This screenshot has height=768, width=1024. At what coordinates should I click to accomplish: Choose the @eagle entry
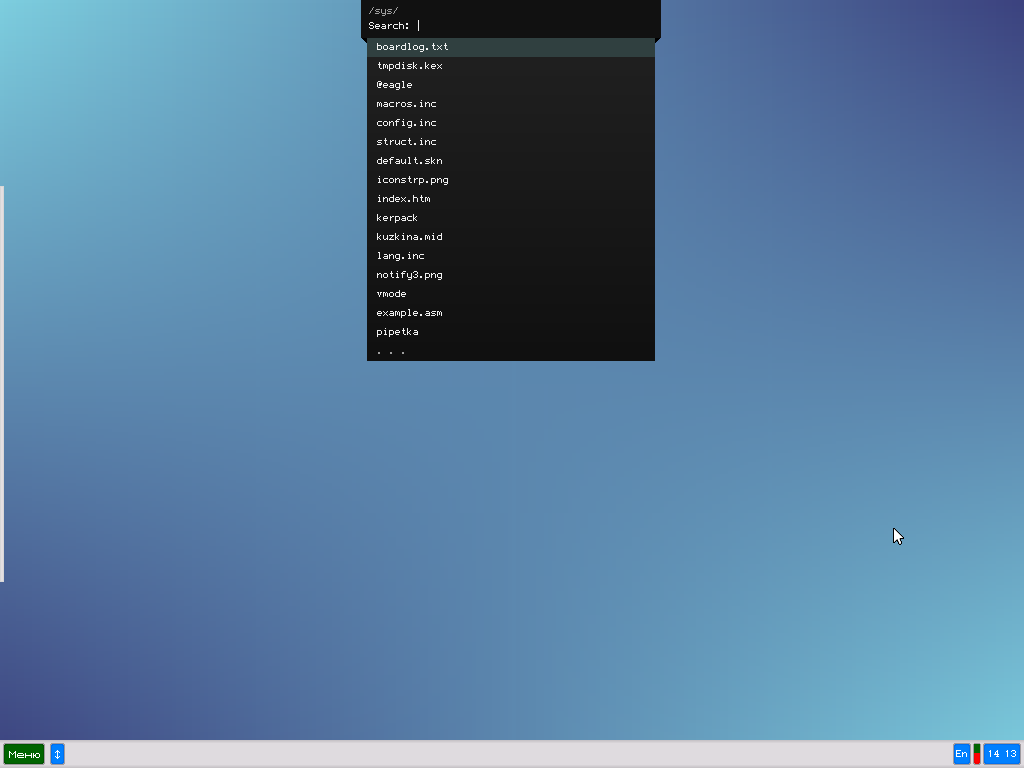(394, 85)
